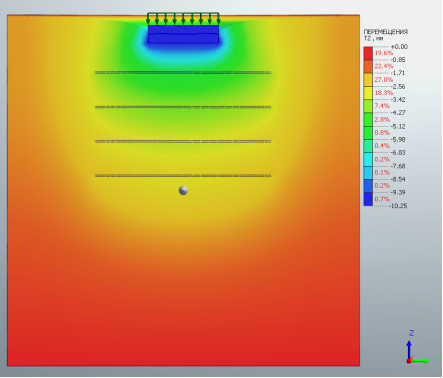Screen dimensions: 443x378
Task: Click the -9.39 scale value
Action: point(398,192)
